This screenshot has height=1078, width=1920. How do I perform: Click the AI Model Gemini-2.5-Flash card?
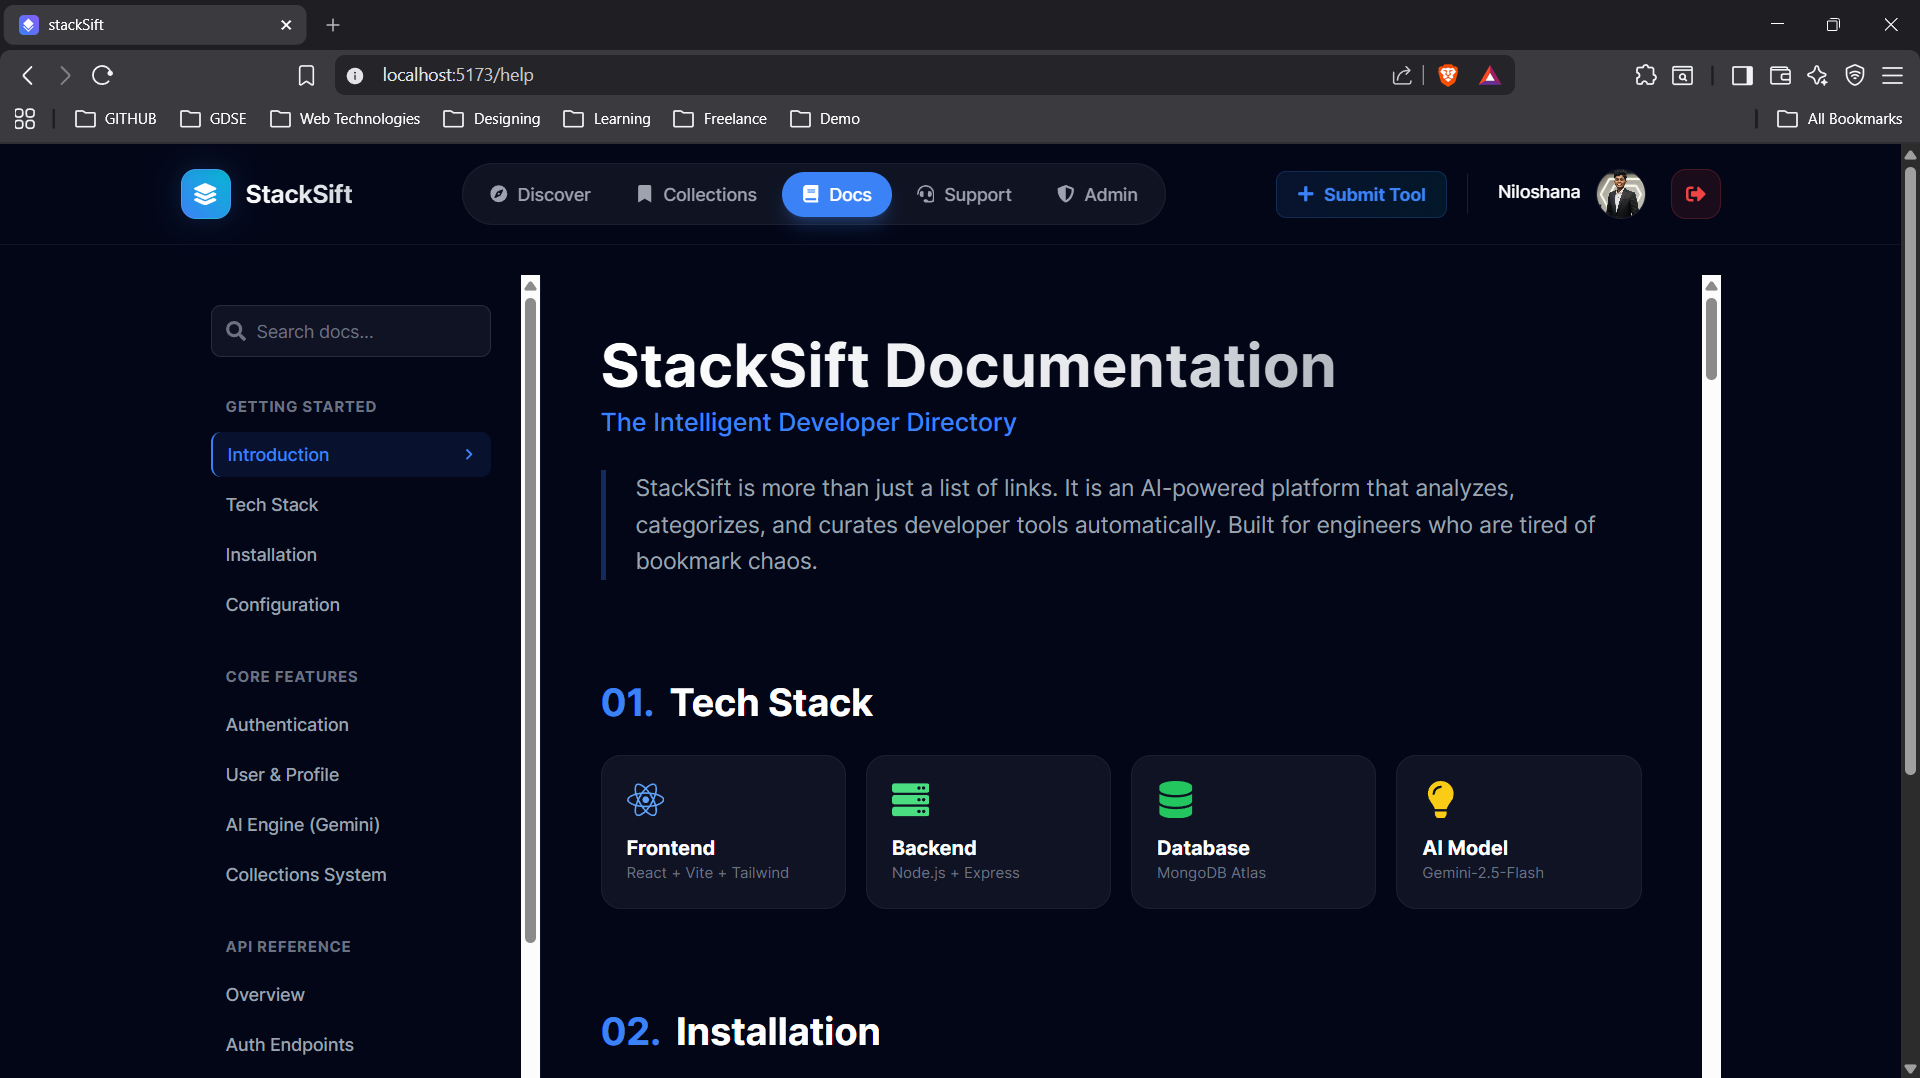click(x=1518, y=832)
